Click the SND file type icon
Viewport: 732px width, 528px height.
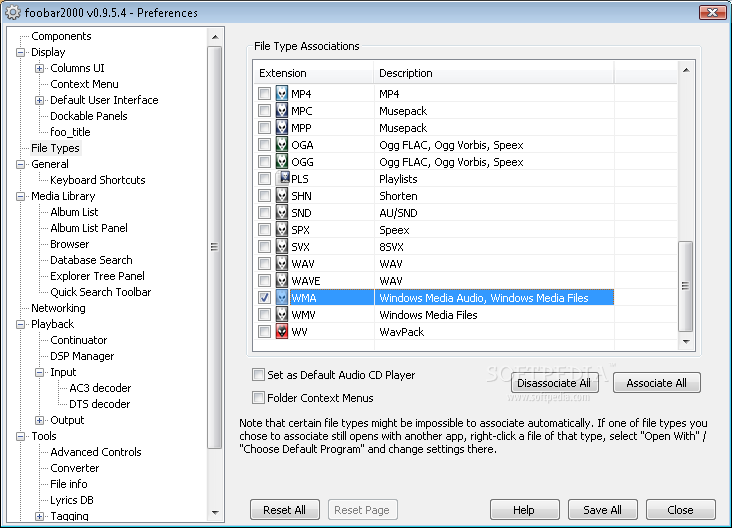[282, 212]
